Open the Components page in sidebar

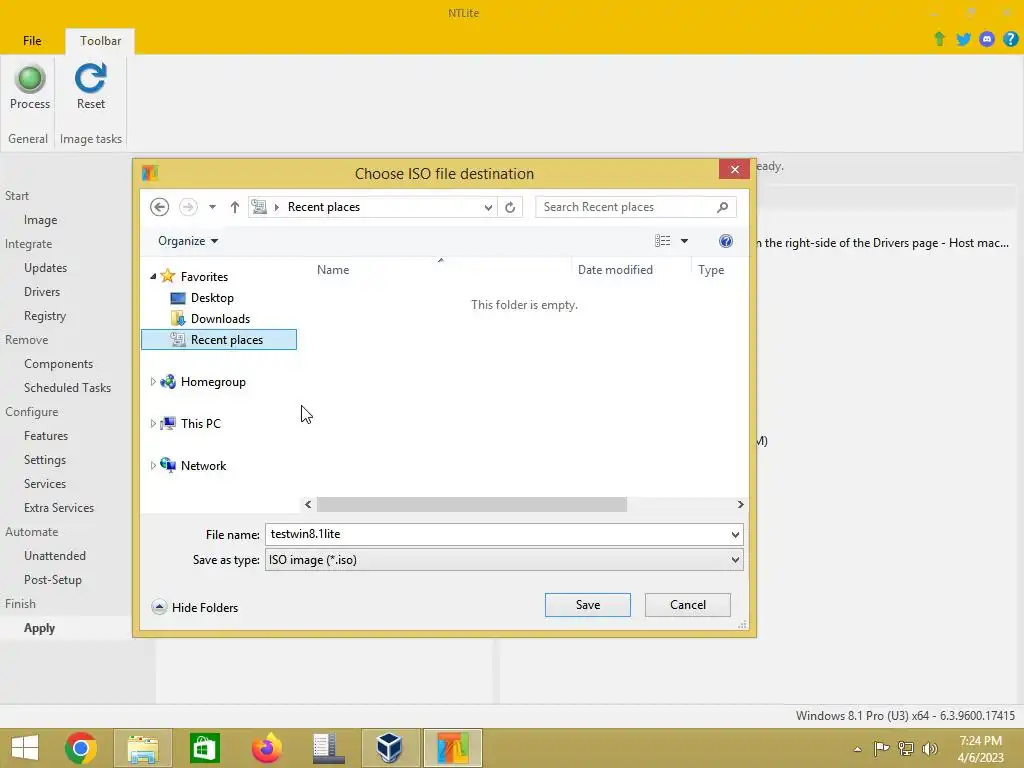[58, 364]
